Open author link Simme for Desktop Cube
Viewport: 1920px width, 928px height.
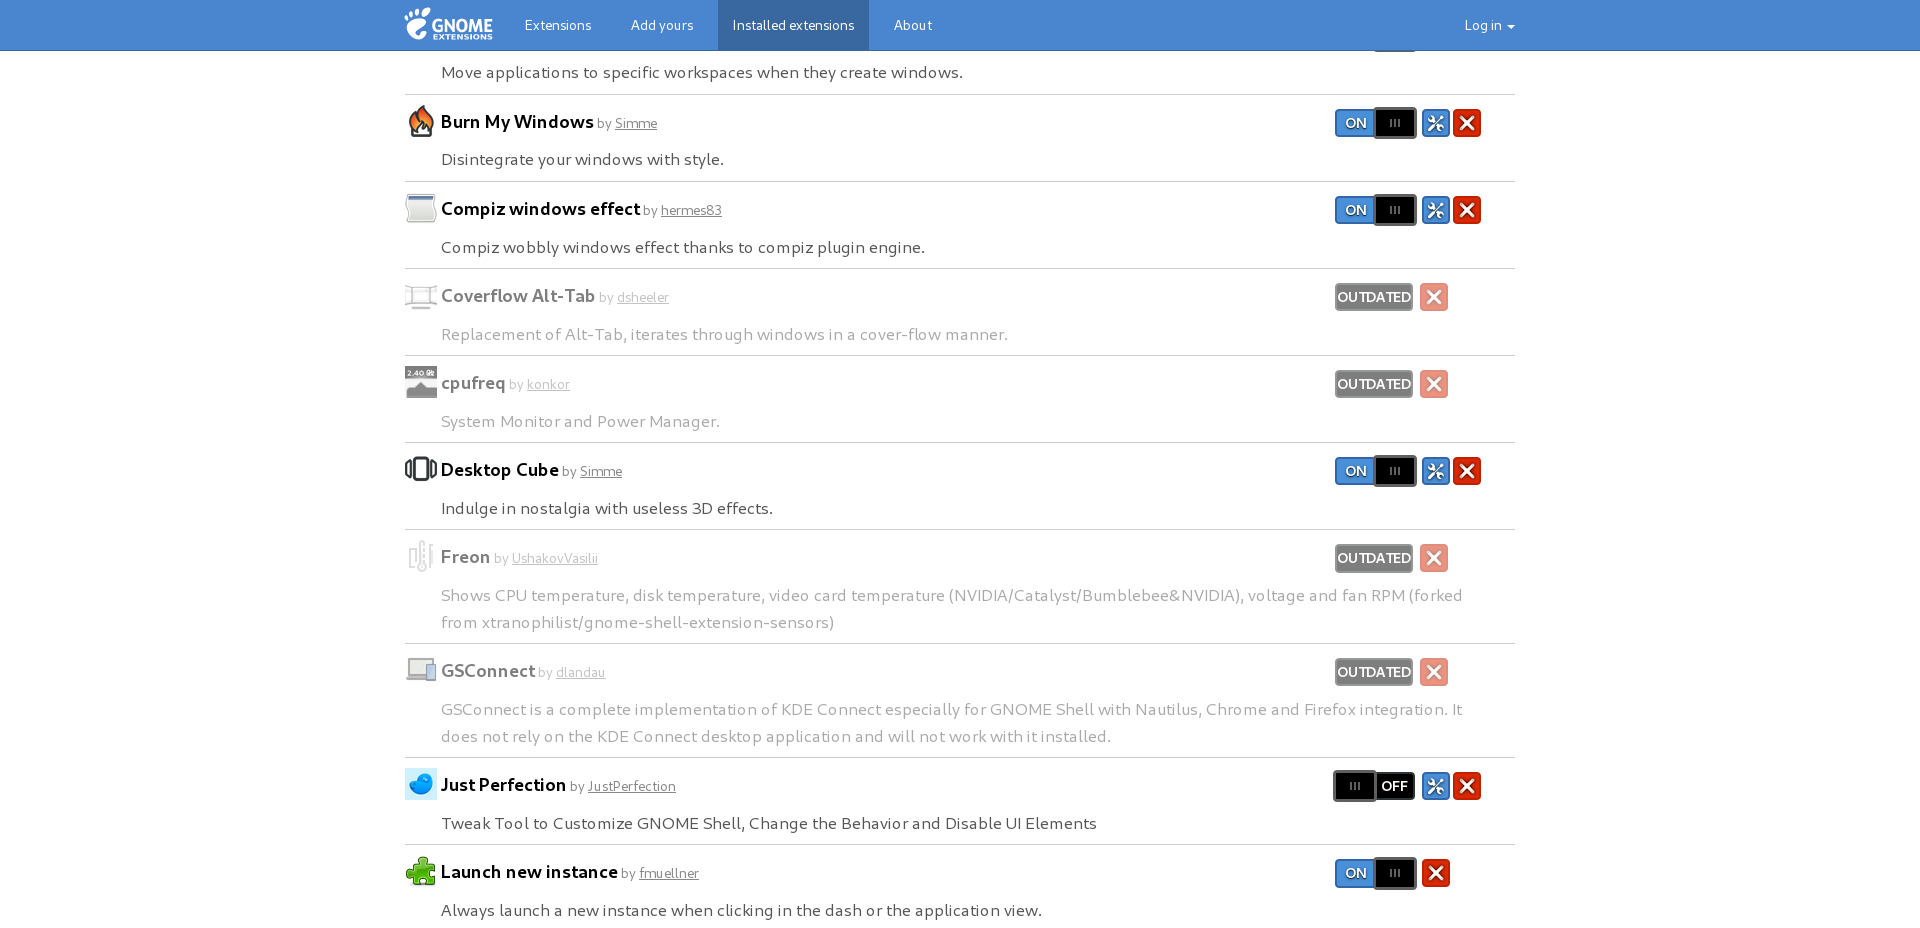[600, 470]
